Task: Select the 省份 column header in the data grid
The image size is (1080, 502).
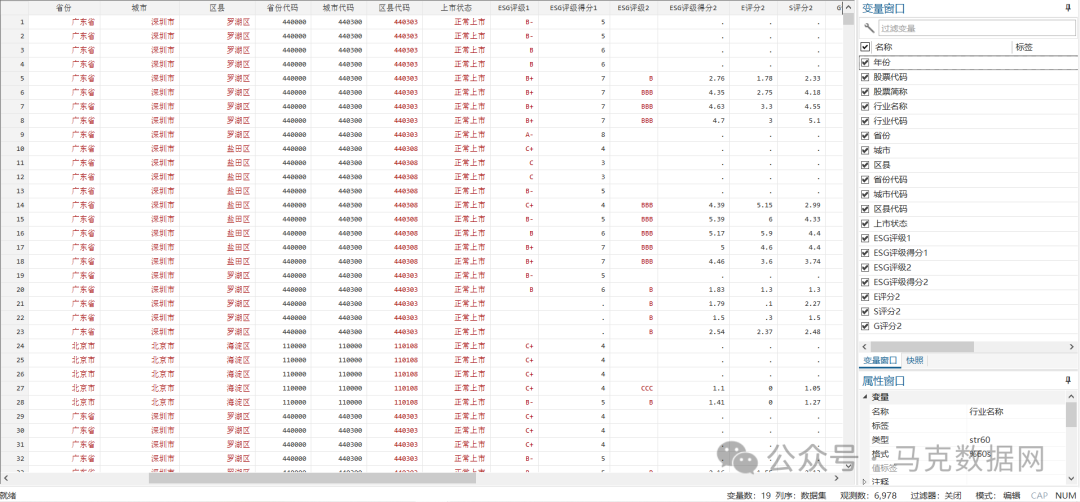Action: (x=63, y=8)
